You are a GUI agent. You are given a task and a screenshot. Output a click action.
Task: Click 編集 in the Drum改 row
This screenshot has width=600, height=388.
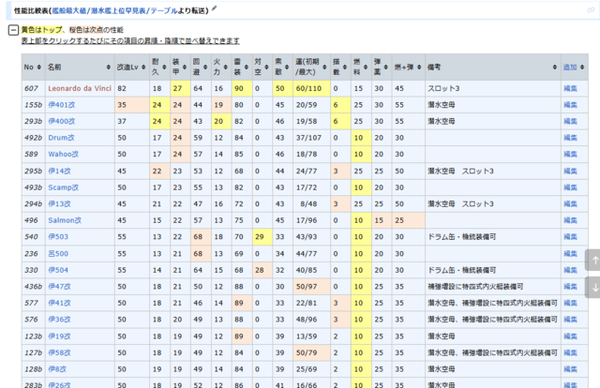click(570, 138)
